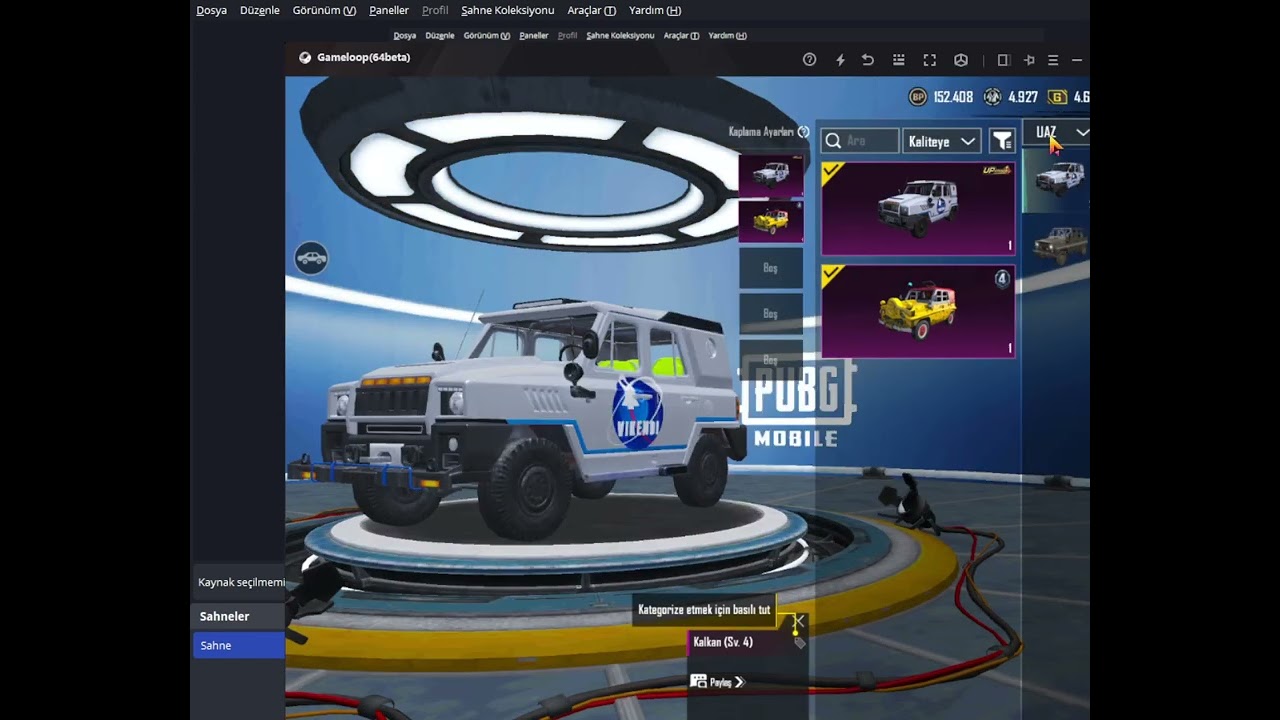1280x720 pixels.
Task: Open the Paneller menu in outer bar
Action: (389, 10)
